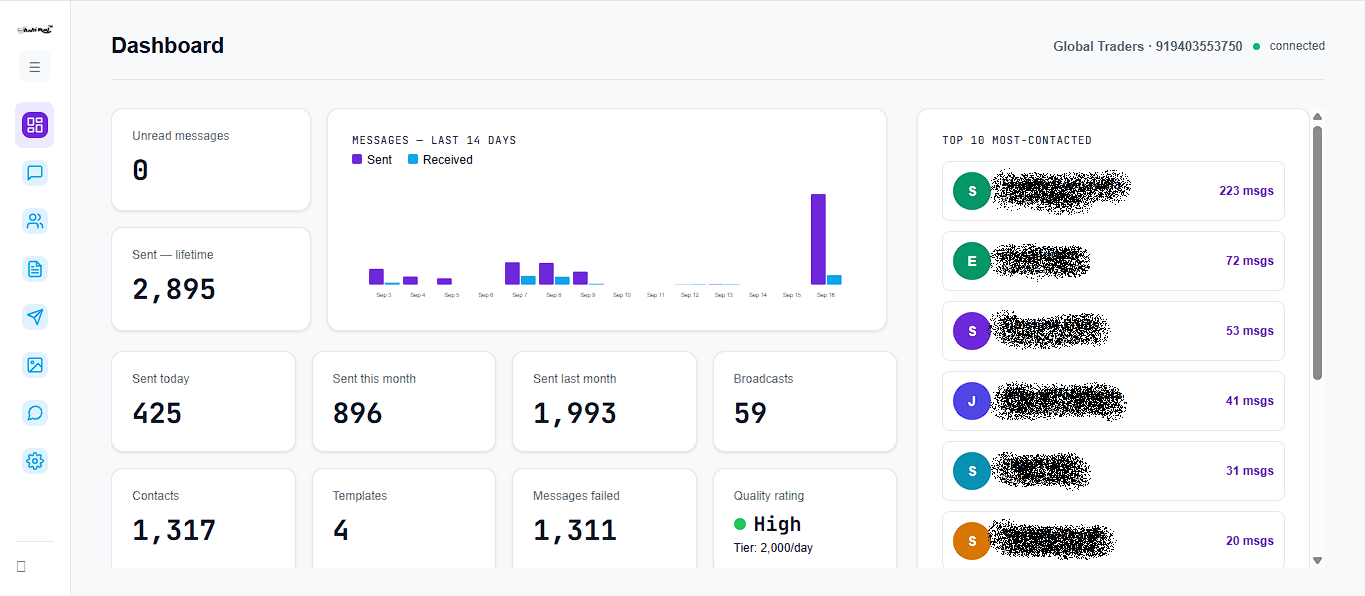Open the Templates stat card
Image resolution: width=1365 pixels, height=596 pixels.
tap(404, 518)
